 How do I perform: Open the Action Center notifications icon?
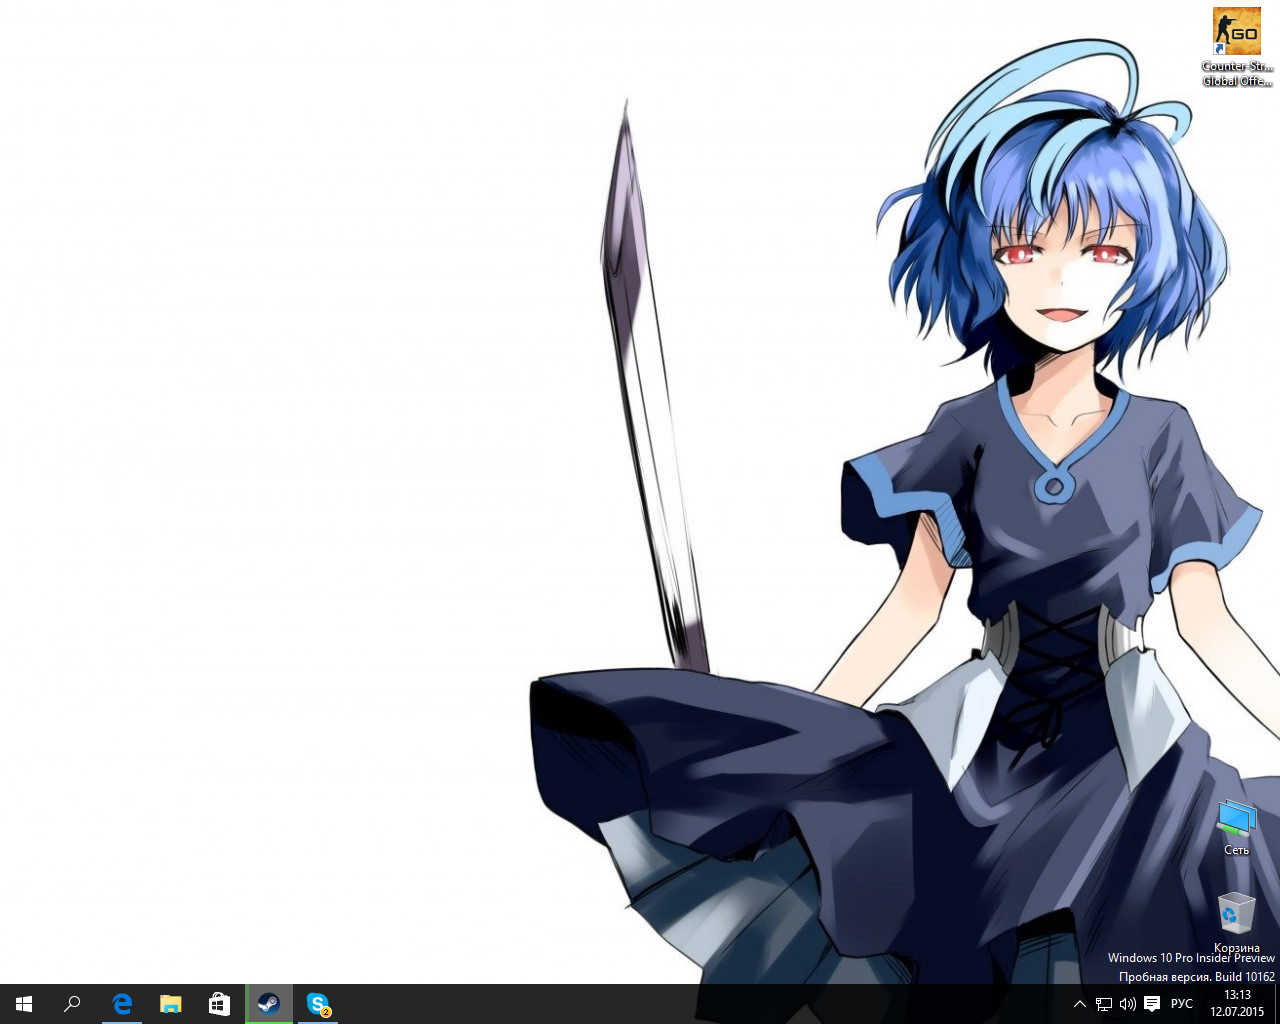1152,1004
